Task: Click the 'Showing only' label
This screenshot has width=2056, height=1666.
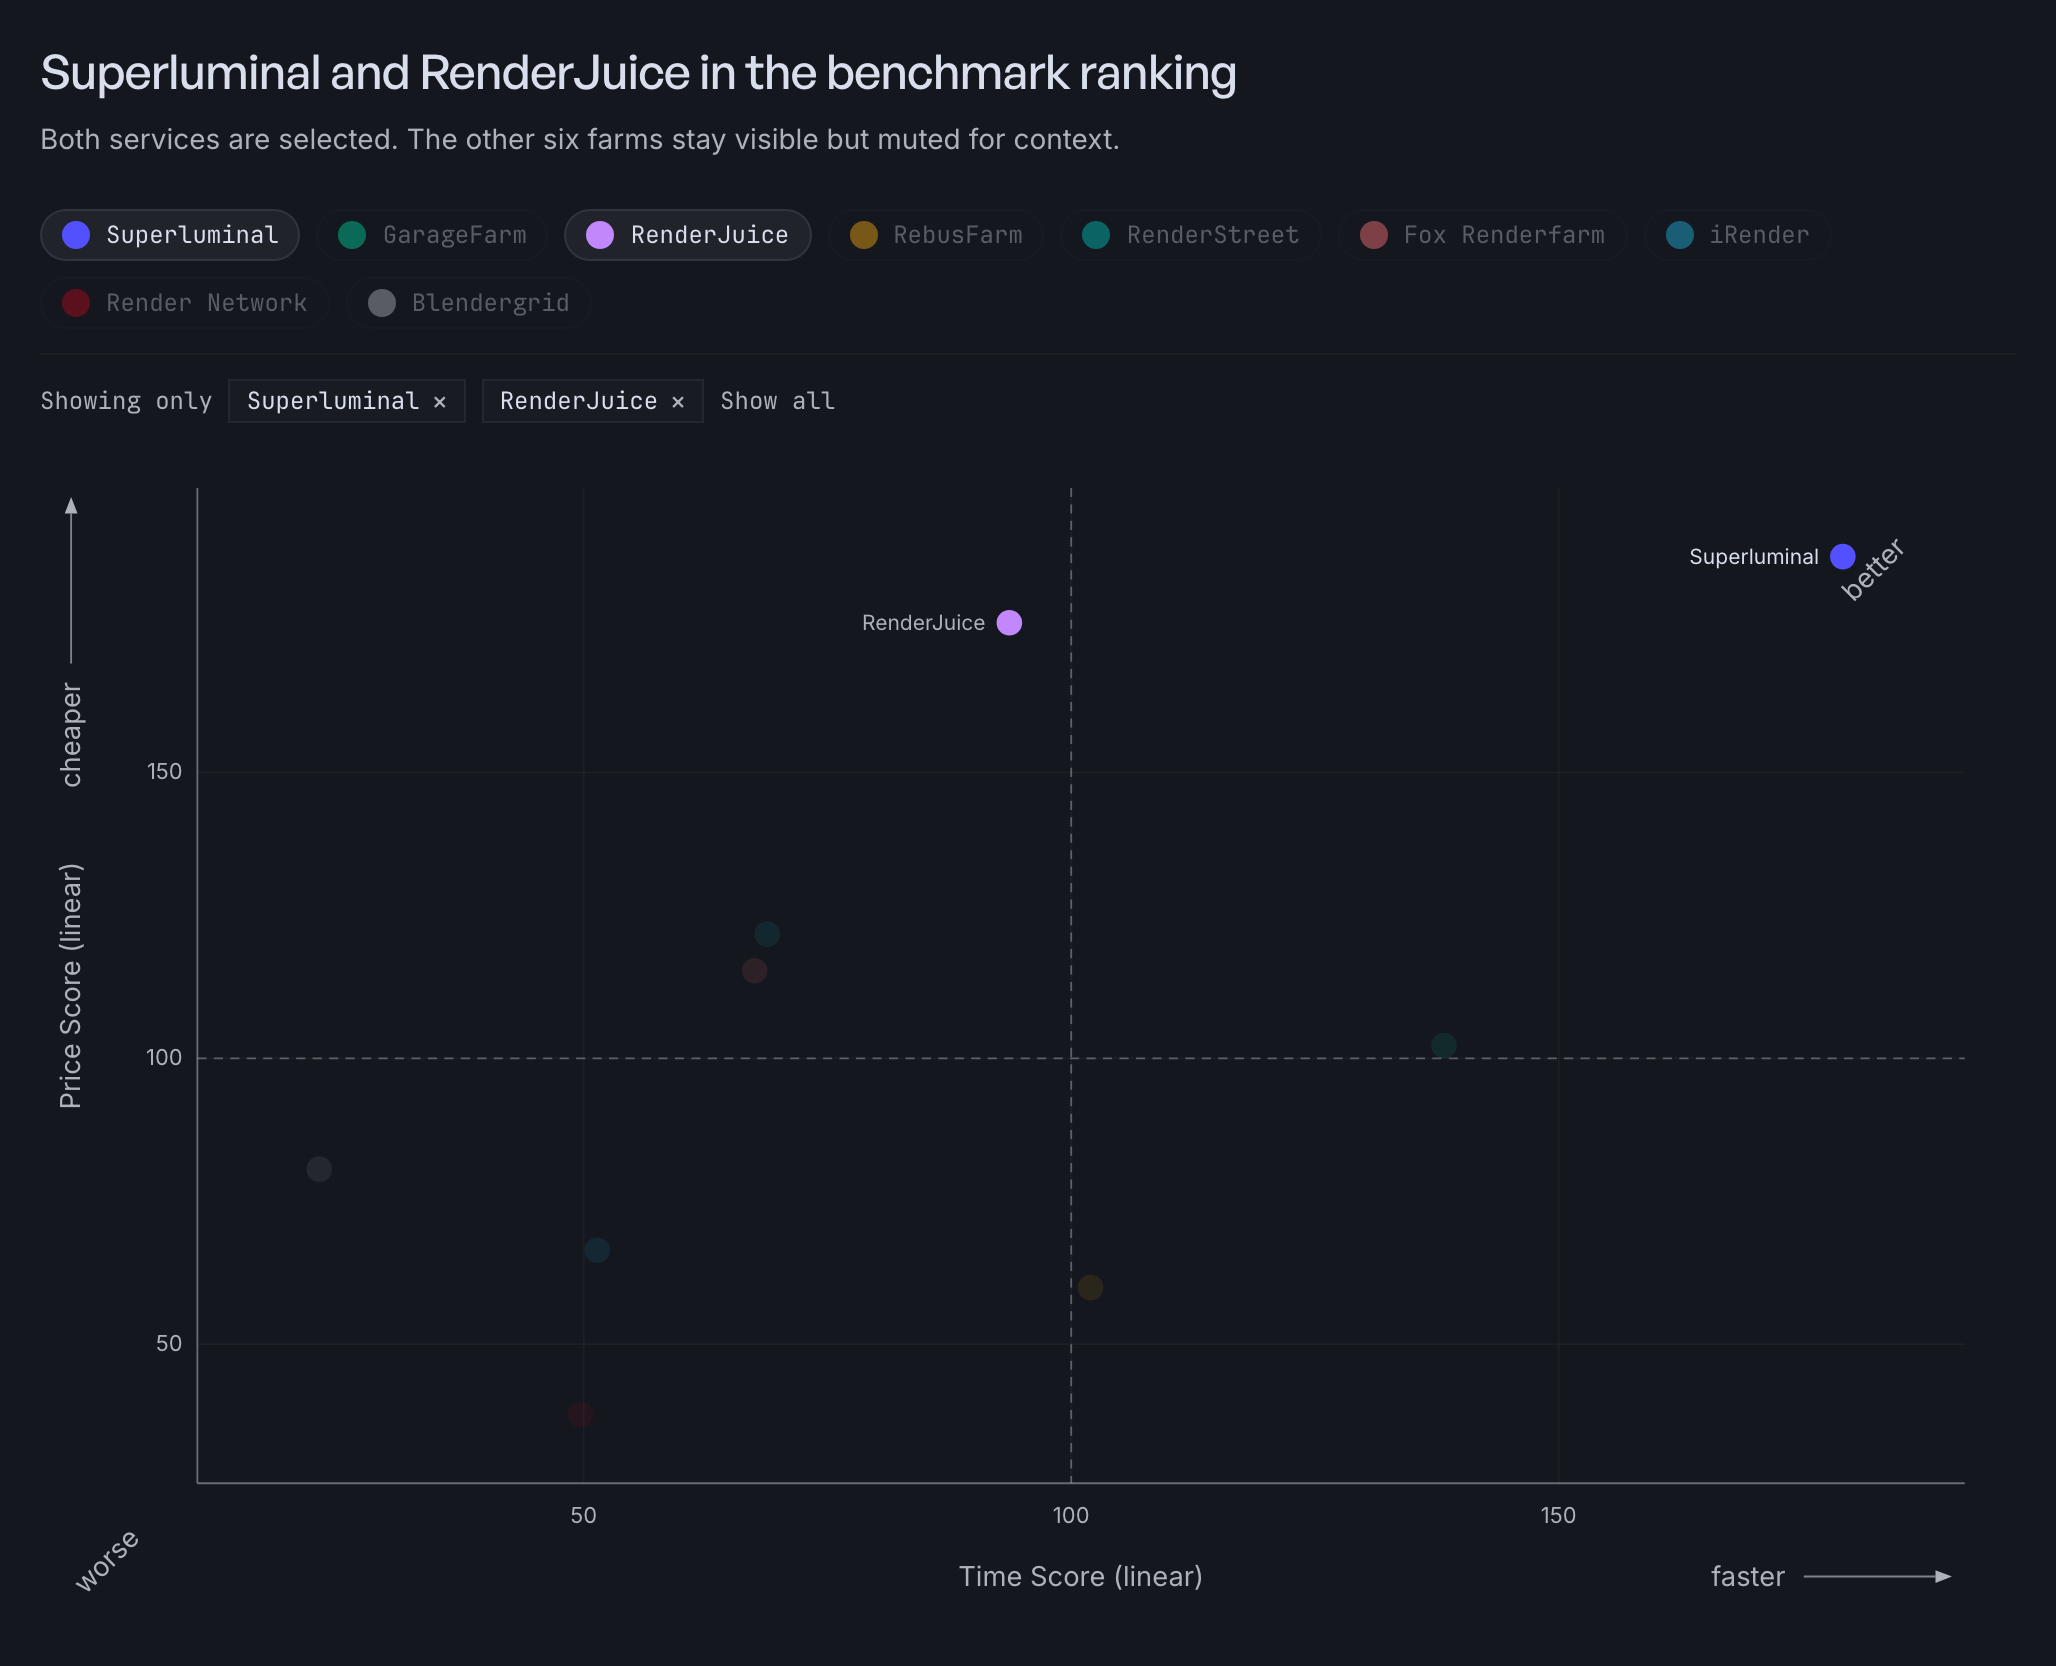Action: pos(126,401)
